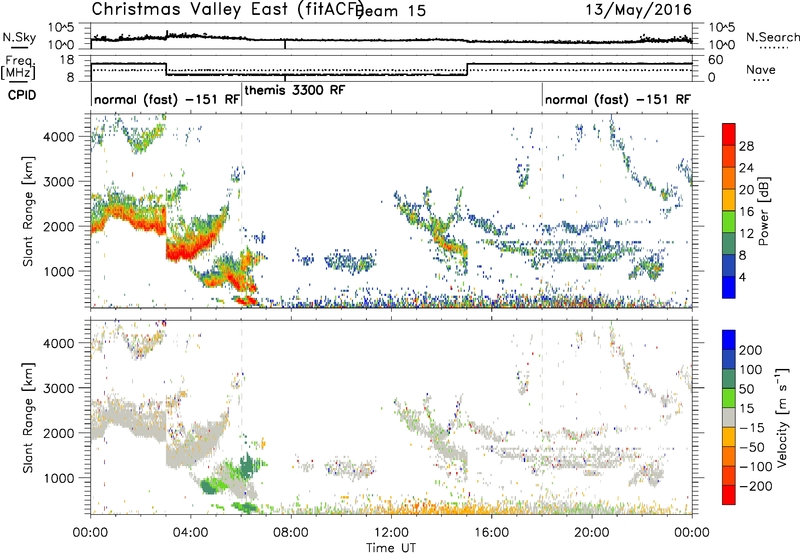
Task: Click the '00:00' label at the time axis end
Action: 692,533
